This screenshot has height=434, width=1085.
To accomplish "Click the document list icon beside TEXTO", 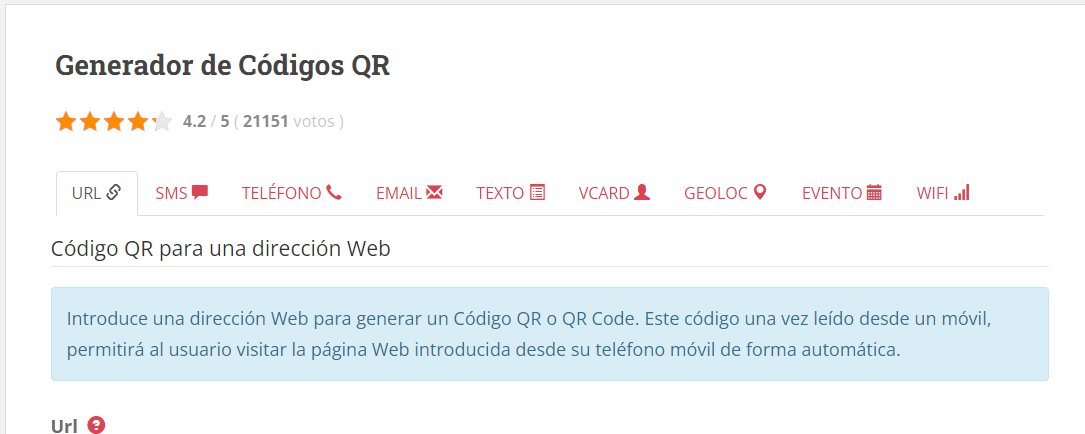I will (x=537, y=192).
